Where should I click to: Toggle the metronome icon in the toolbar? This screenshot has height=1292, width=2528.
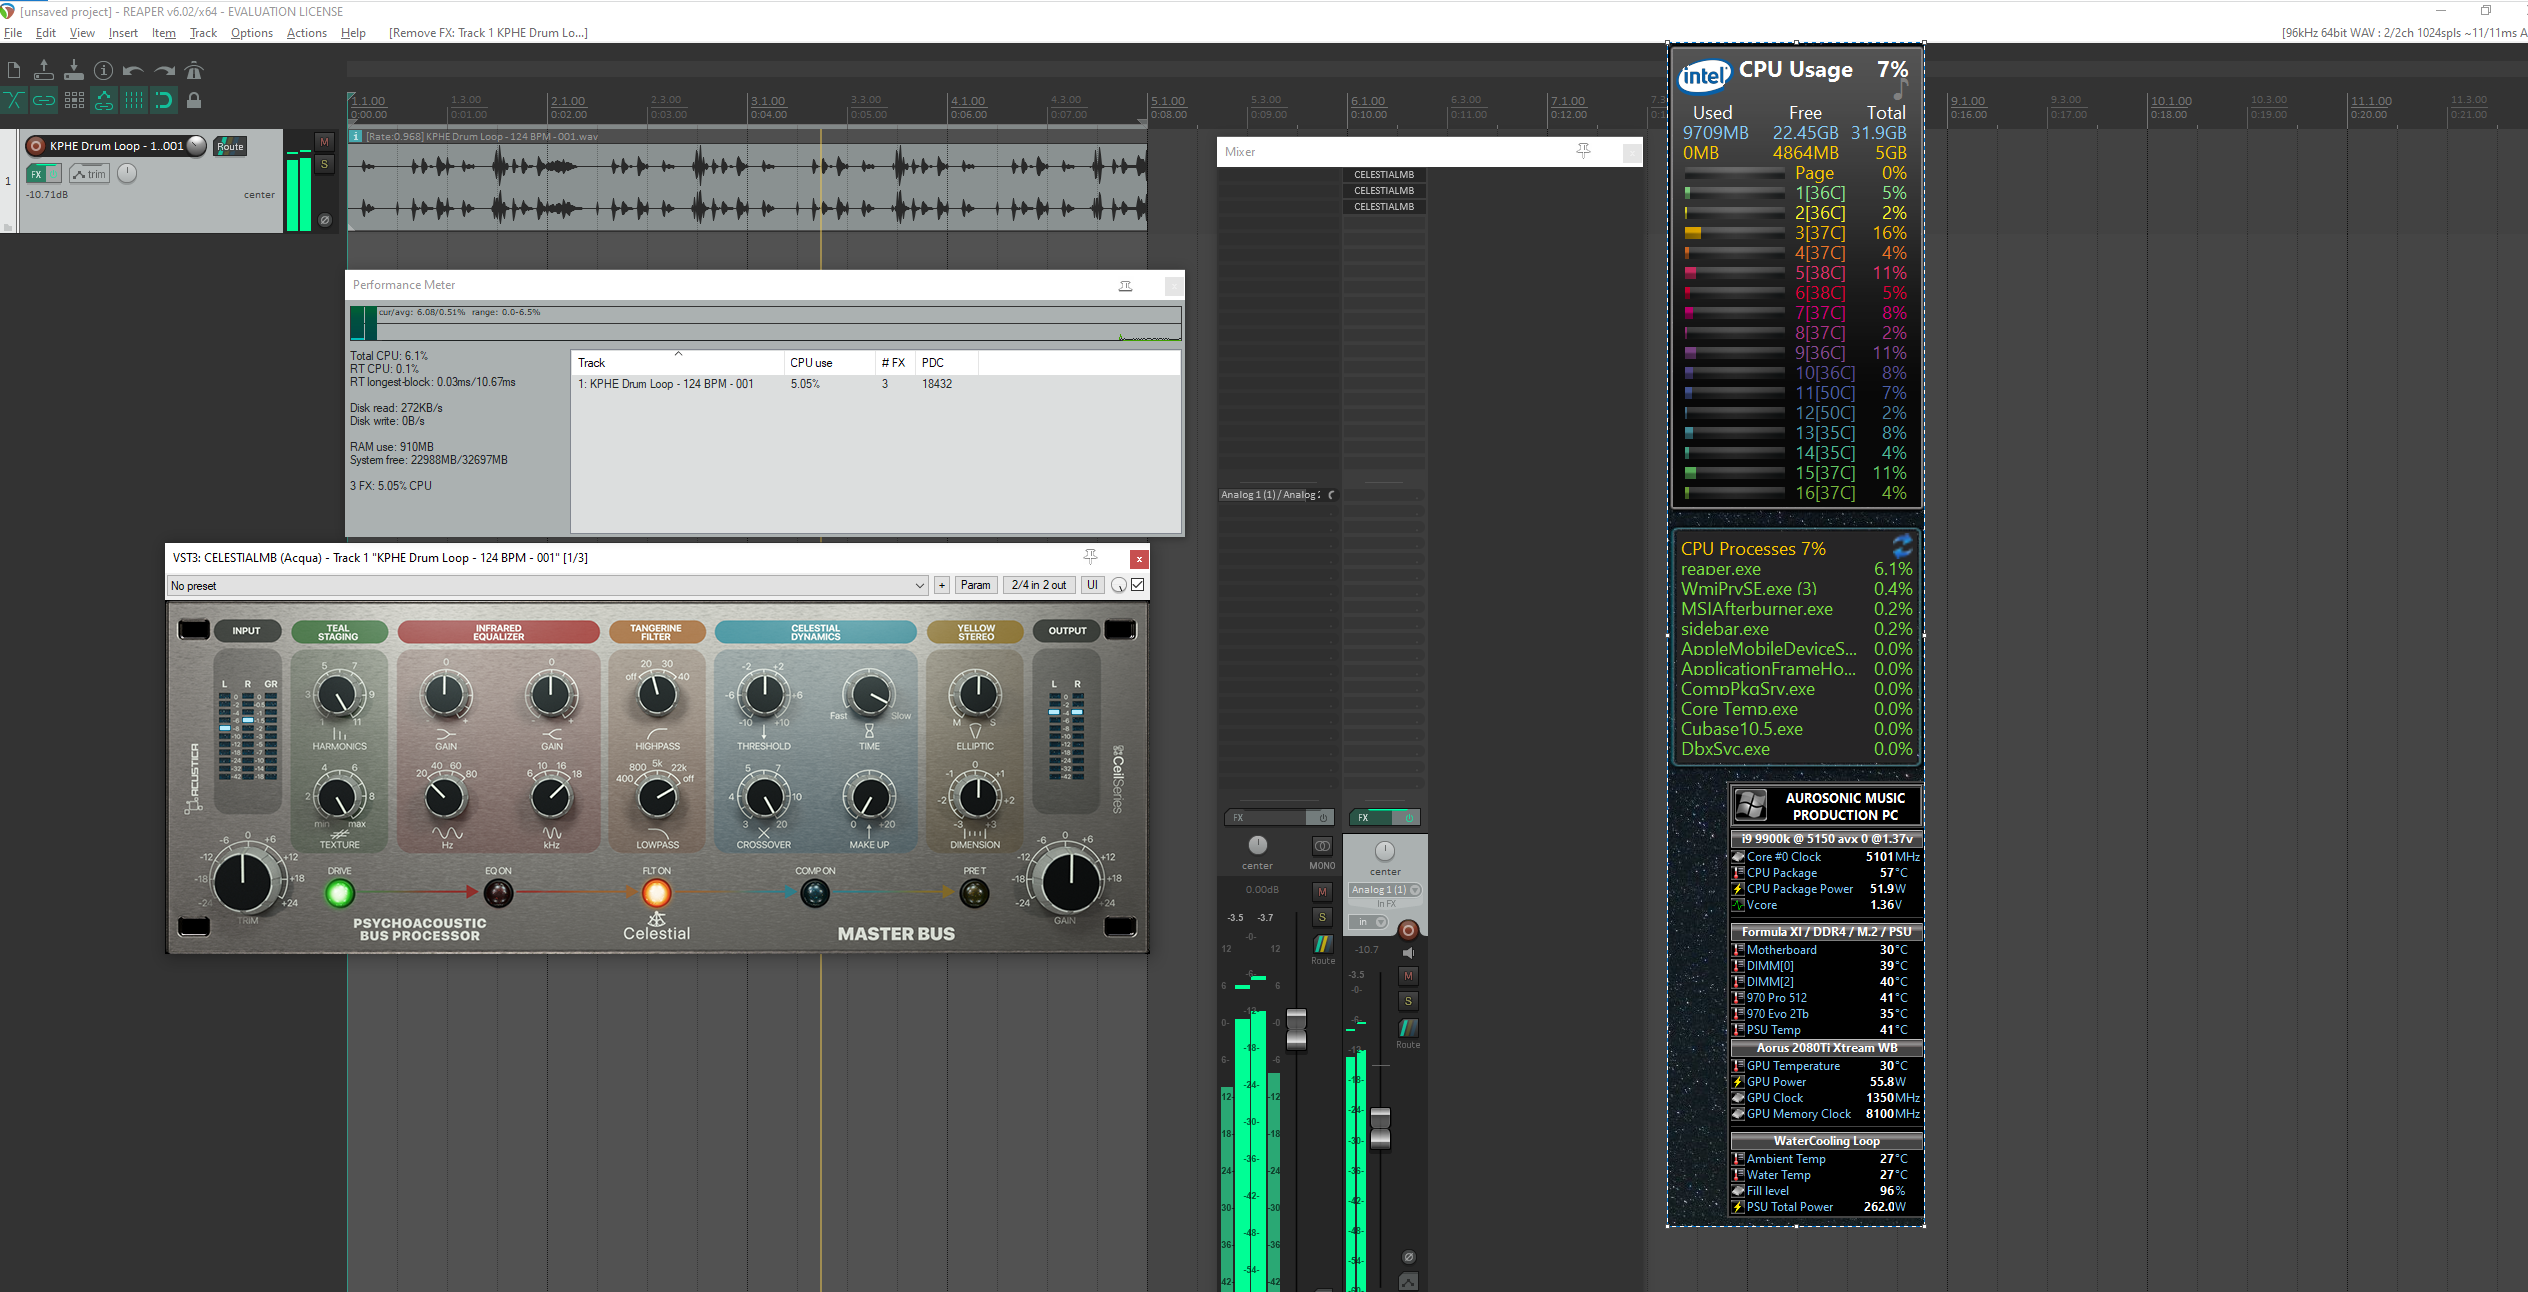(194, 70)
